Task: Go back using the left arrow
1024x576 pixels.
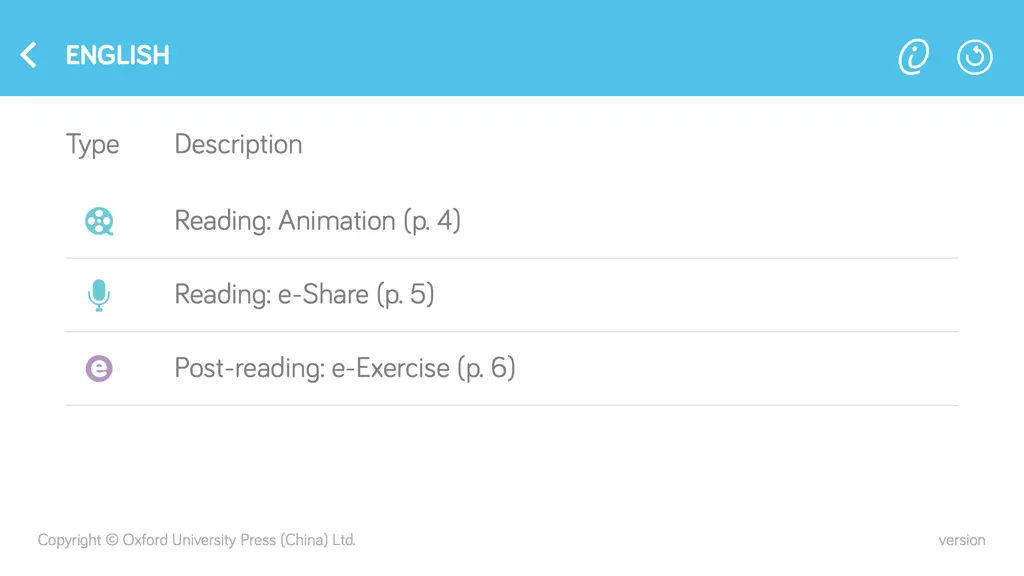Action: pos(28,55)
